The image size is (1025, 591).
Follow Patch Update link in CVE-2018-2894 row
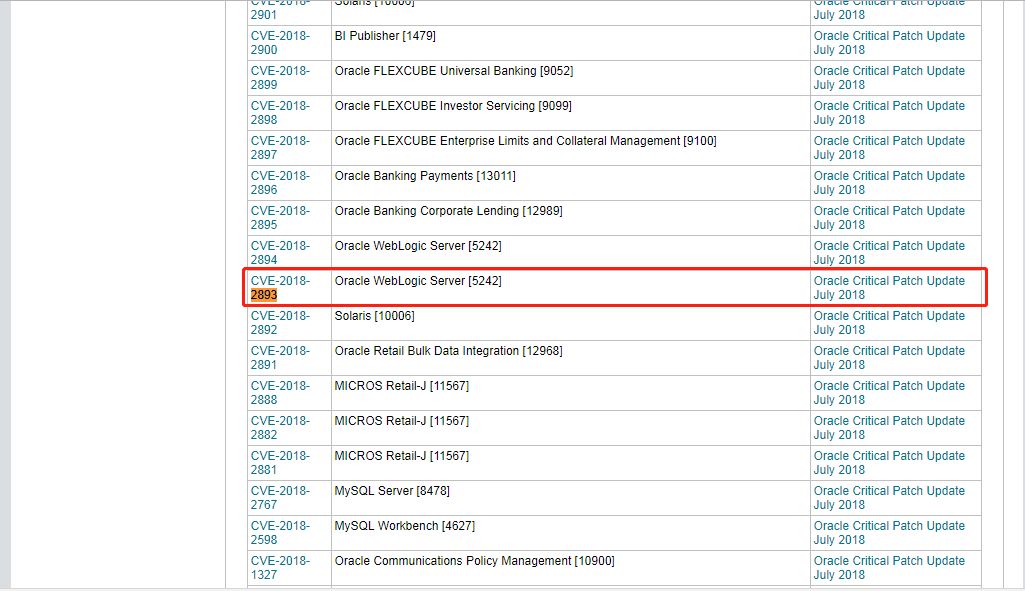(x=889, y=252)
